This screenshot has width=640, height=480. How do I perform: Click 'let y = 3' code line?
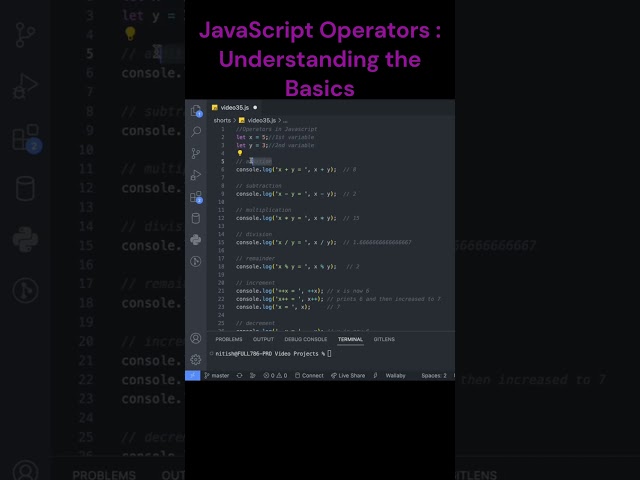click(275, 145)
